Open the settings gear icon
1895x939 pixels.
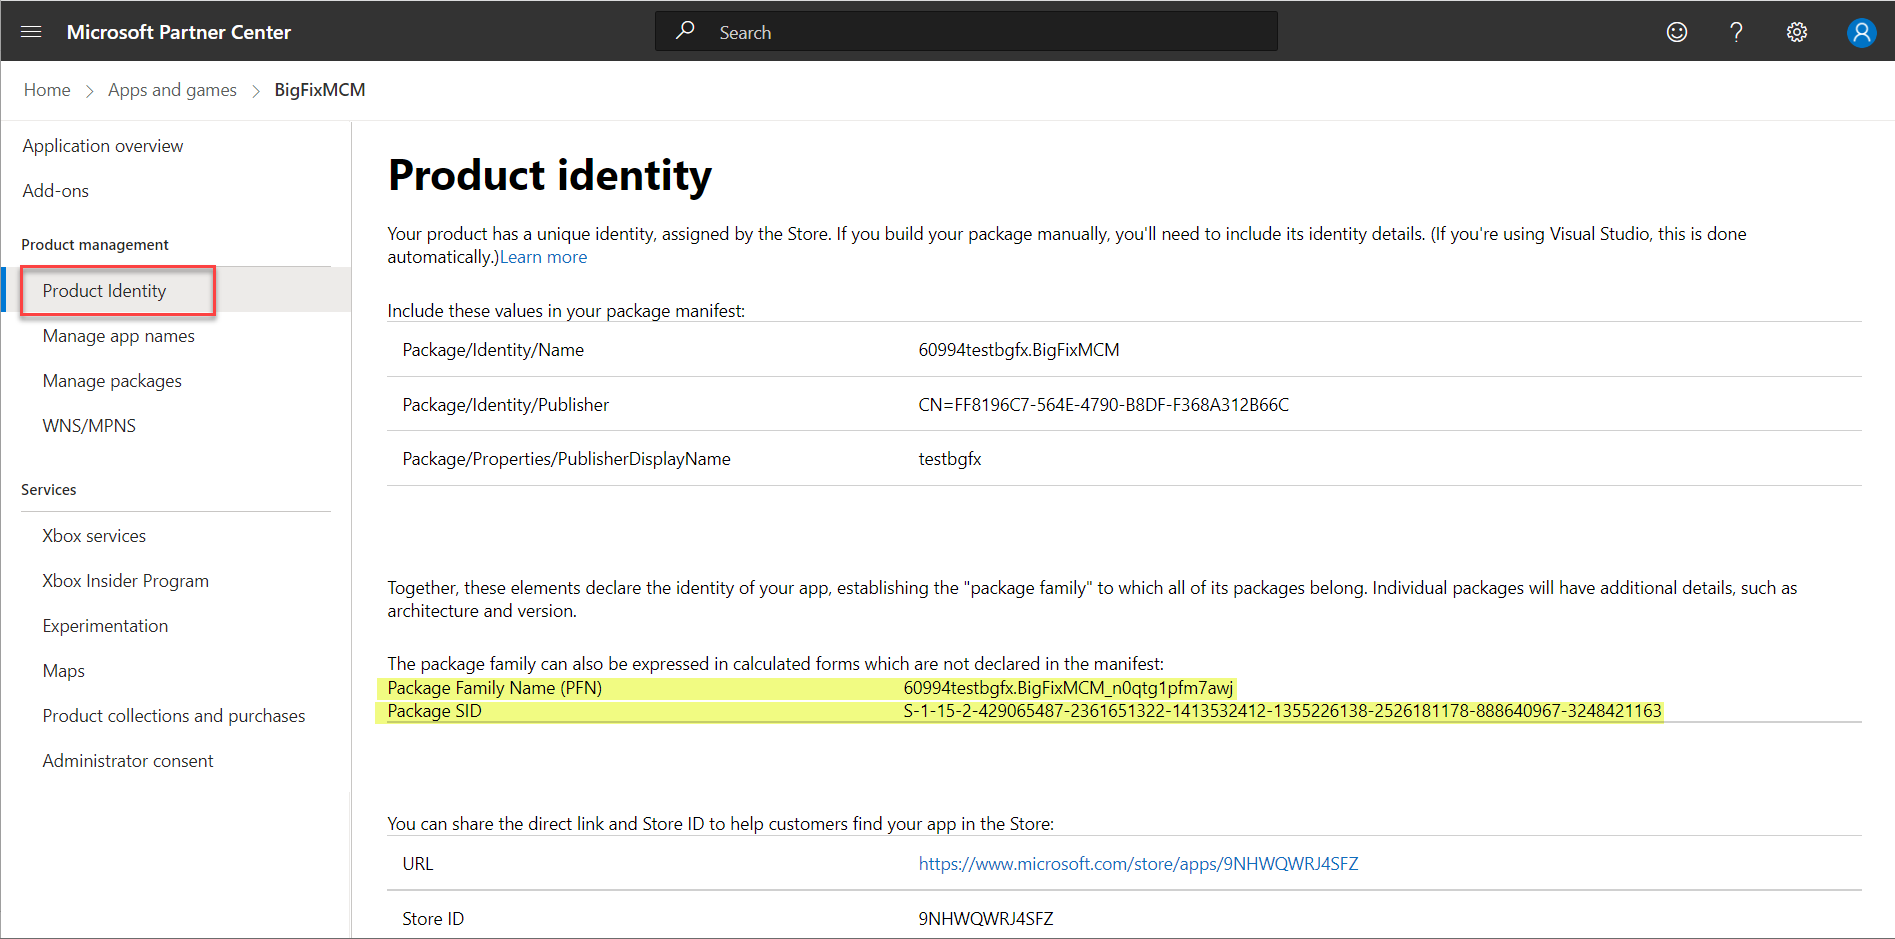coord(1797,32)
